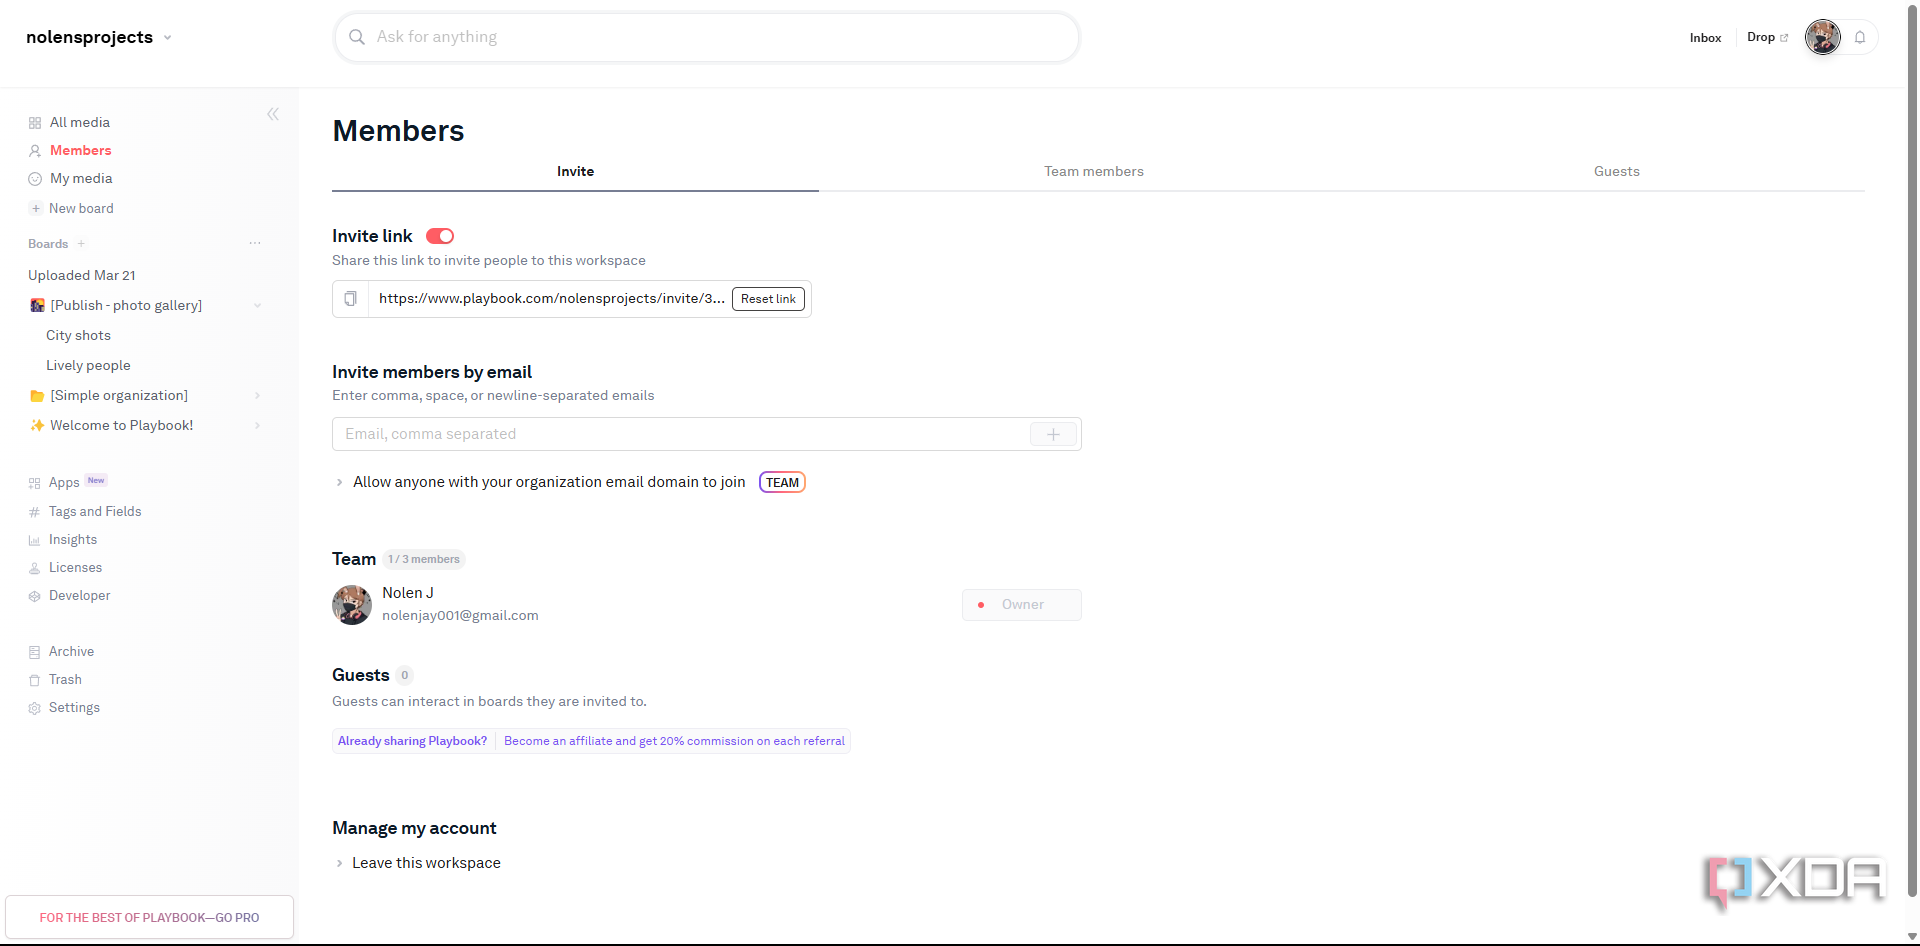Click the sparkle icon for Welcome to Playbook
1920x946 pixels.
pyautogui.click(x=37, y=426)
